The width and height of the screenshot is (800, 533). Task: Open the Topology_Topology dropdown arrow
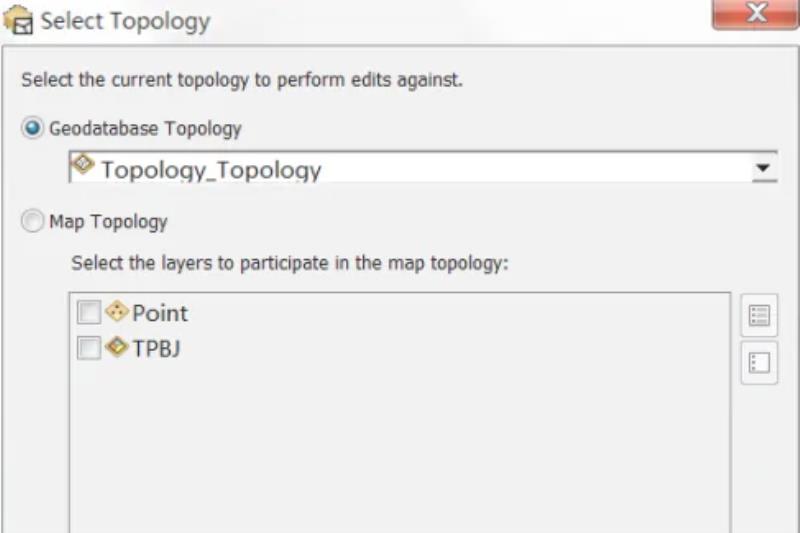(x=764, y=167)
